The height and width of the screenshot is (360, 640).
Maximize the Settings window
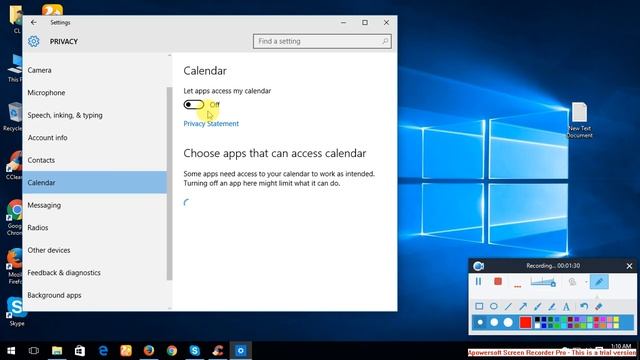point(365,23)
